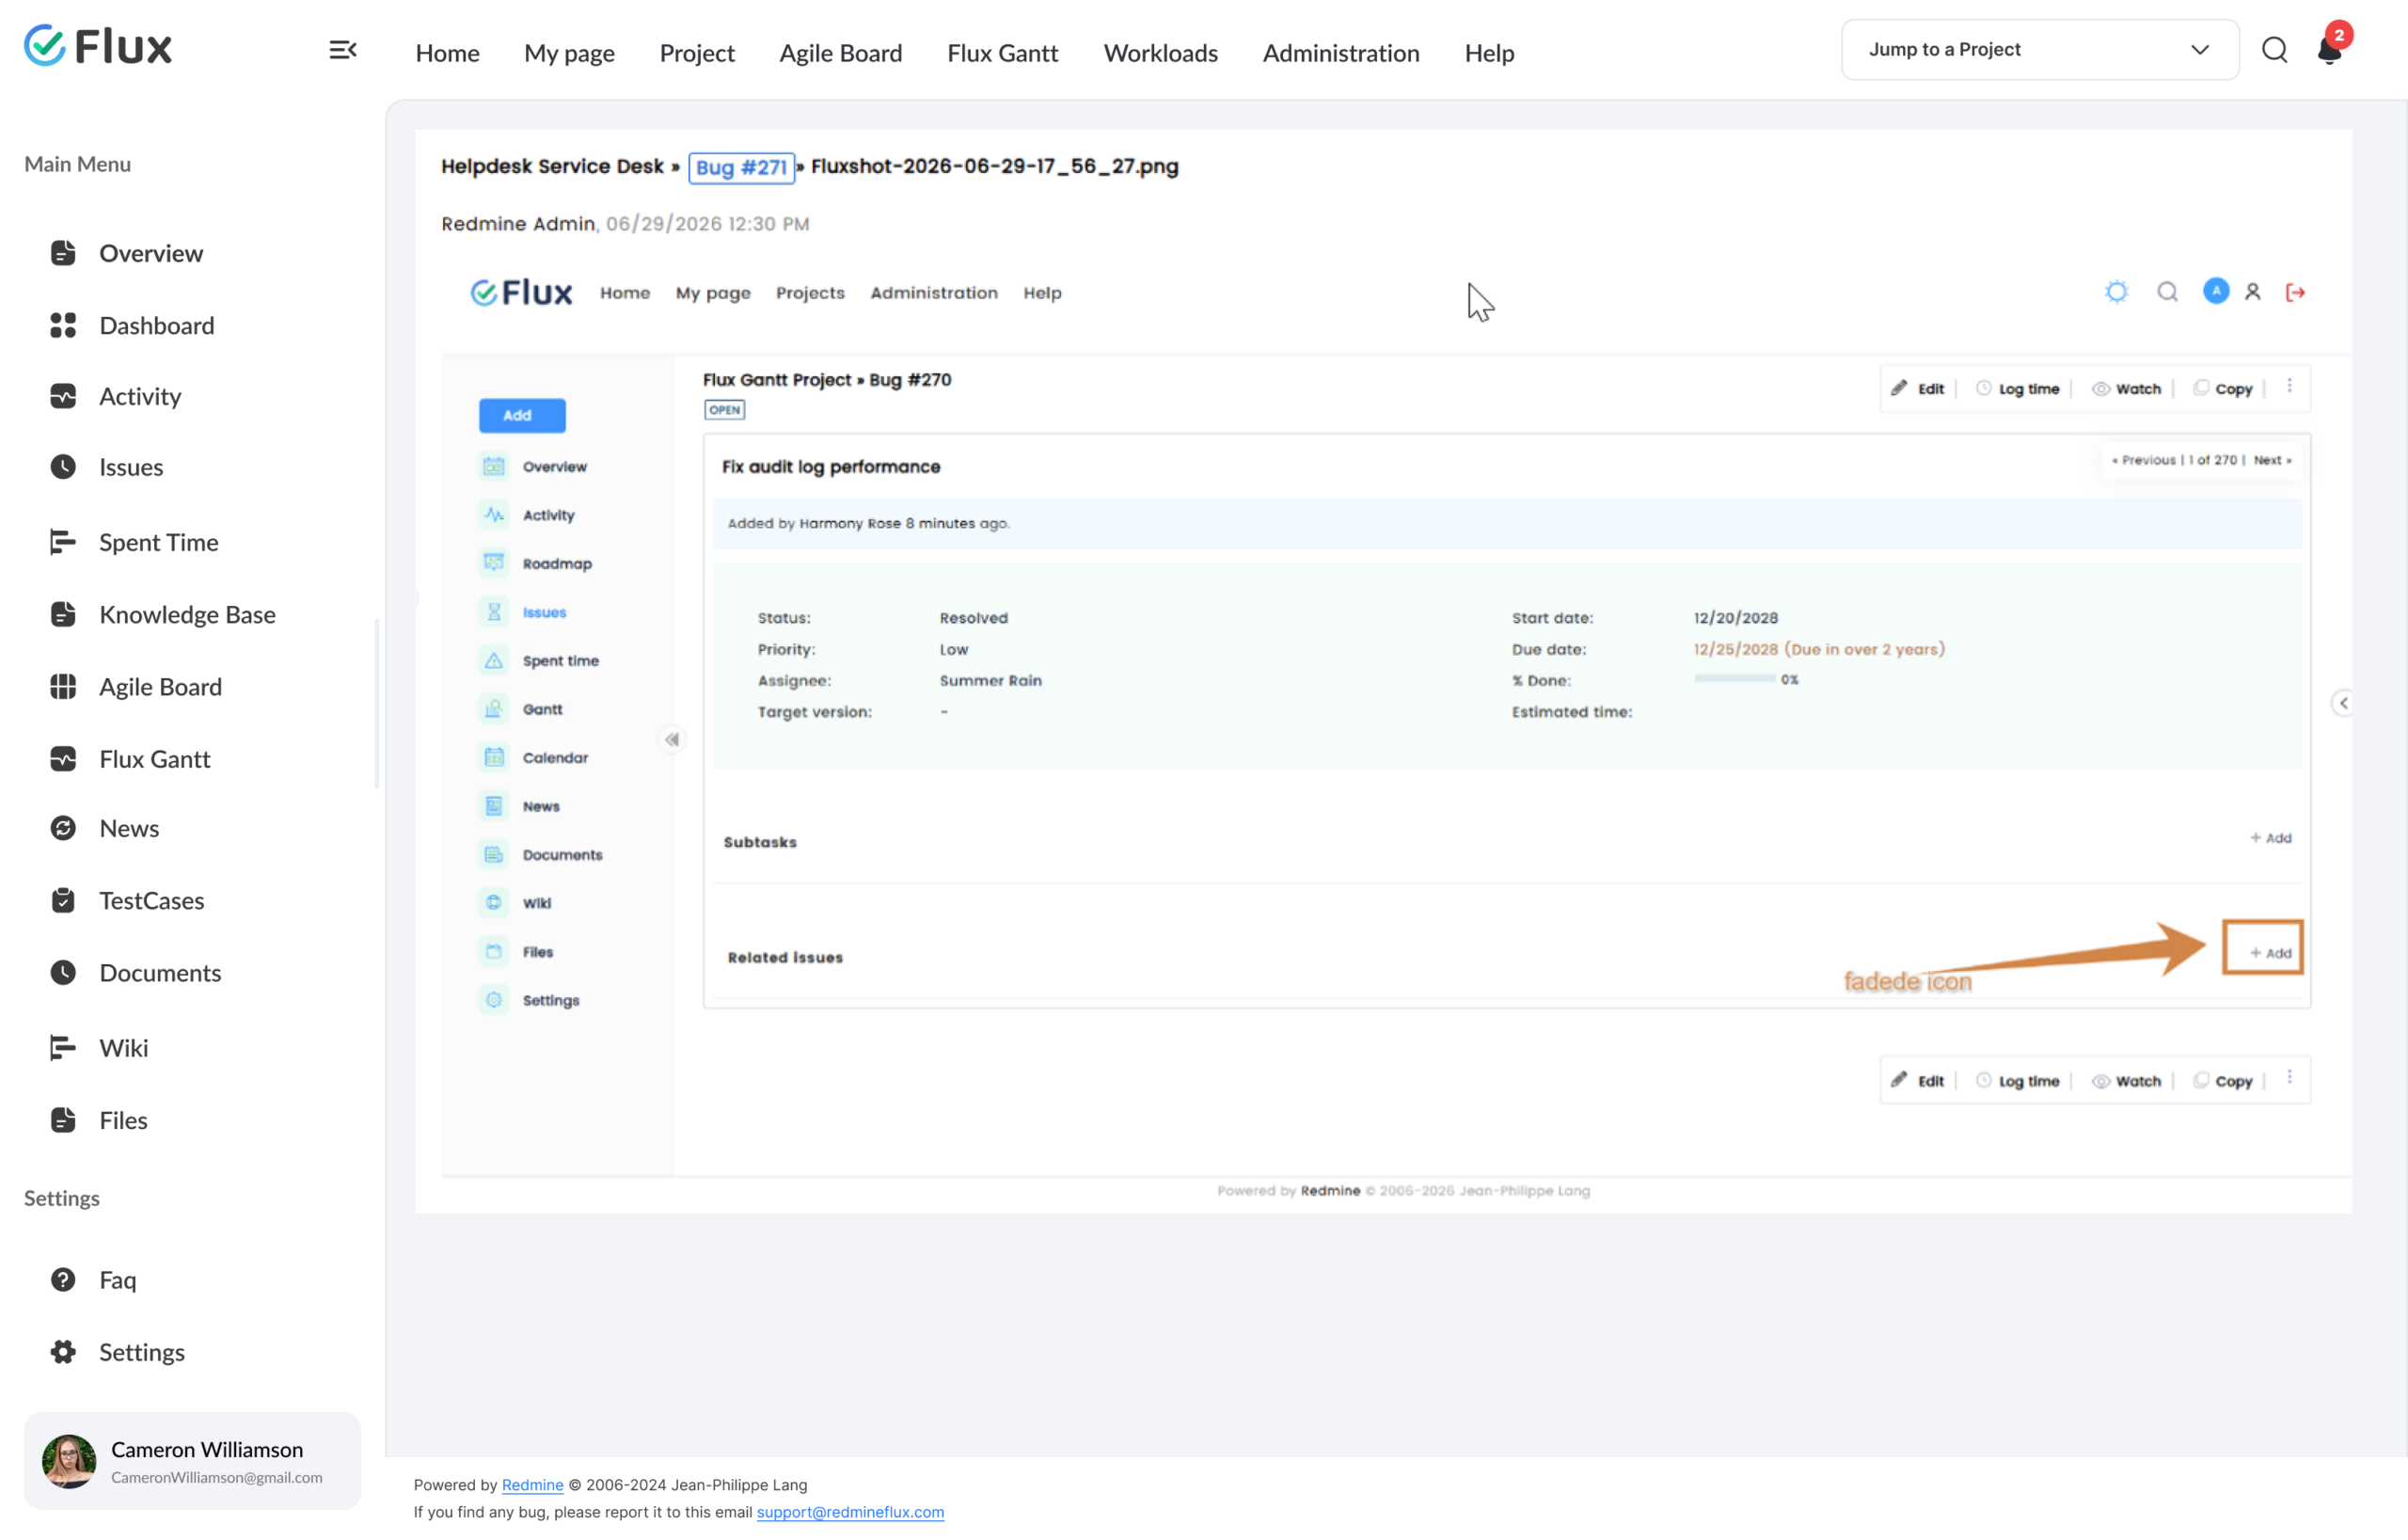Open Workloads in the top navigation
This screenshot has height=1540, width=2408.
(1160, 53)
